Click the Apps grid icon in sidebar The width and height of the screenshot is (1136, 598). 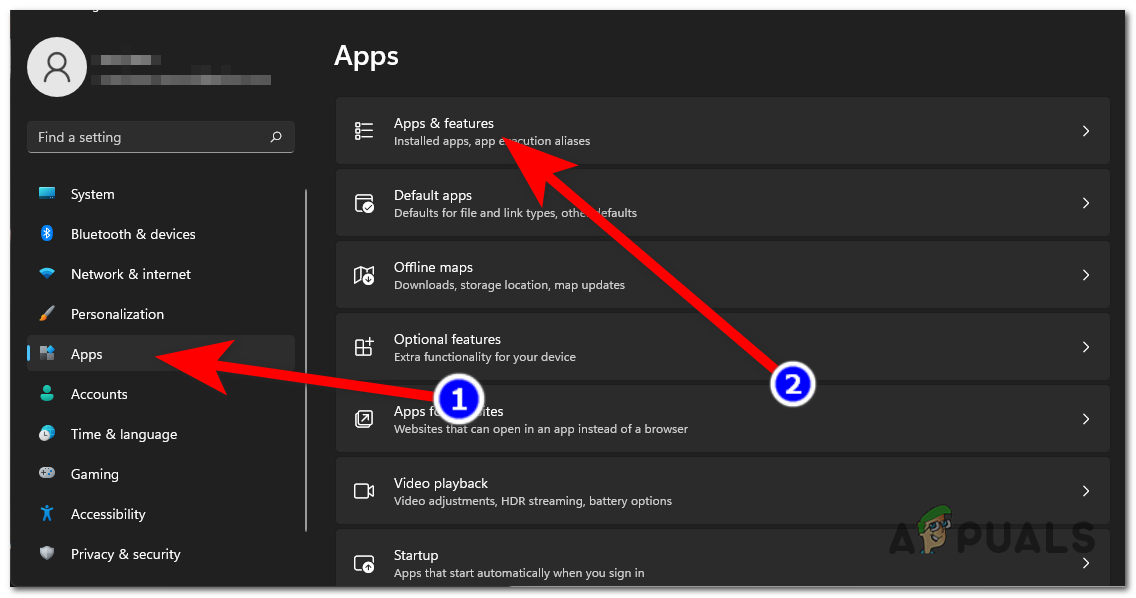47,353
